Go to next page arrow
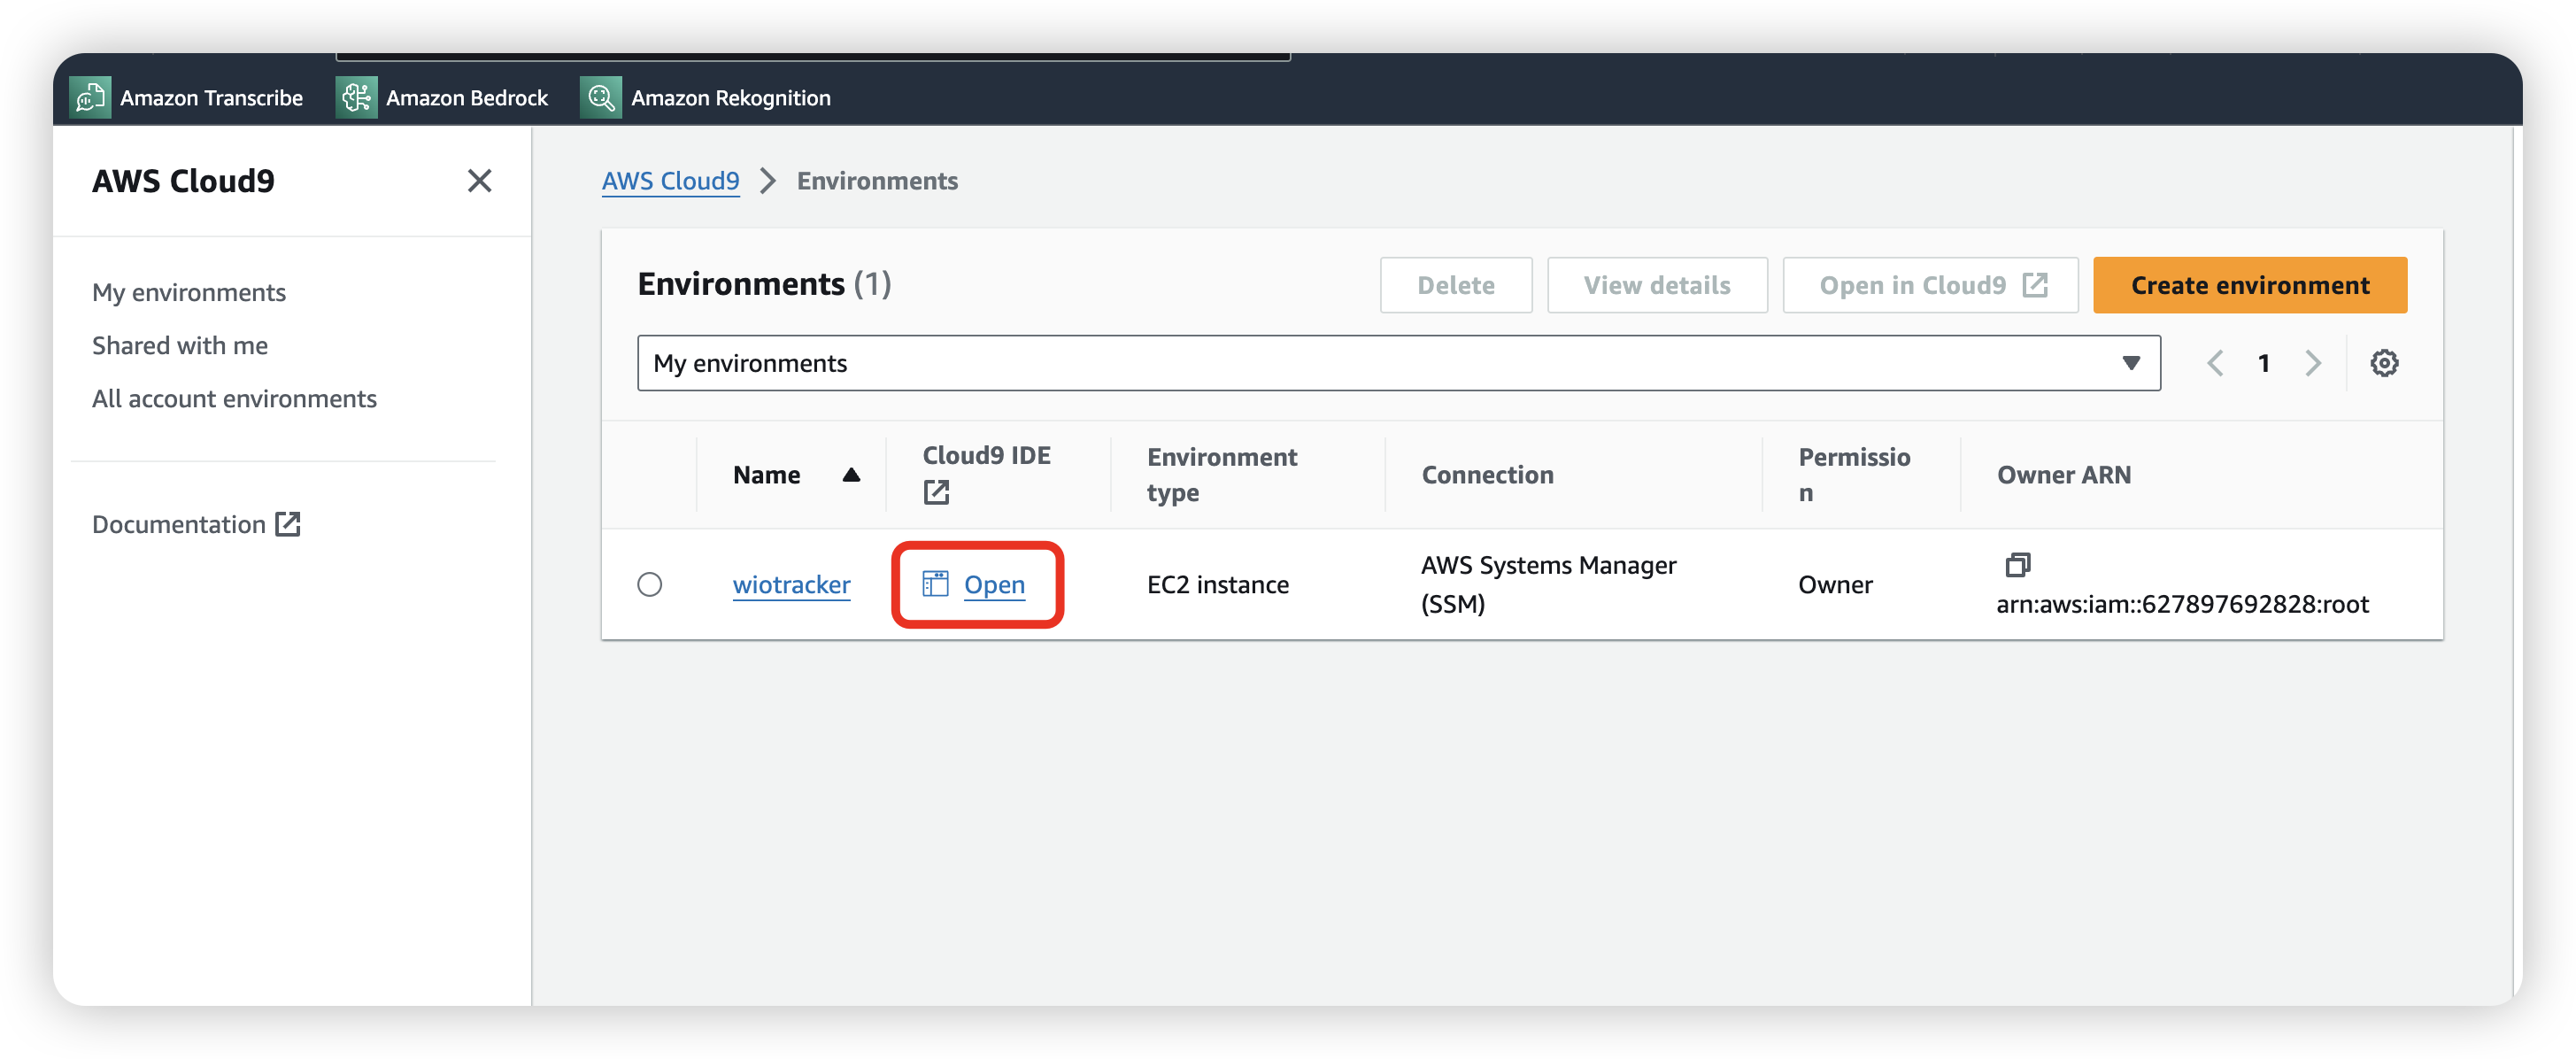2576x1059 pixels. [2312, 363]
